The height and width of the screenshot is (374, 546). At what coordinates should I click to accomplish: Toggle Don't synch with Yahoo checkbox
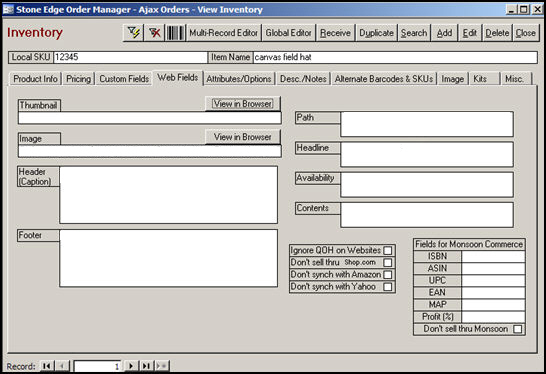click(388, 287)
